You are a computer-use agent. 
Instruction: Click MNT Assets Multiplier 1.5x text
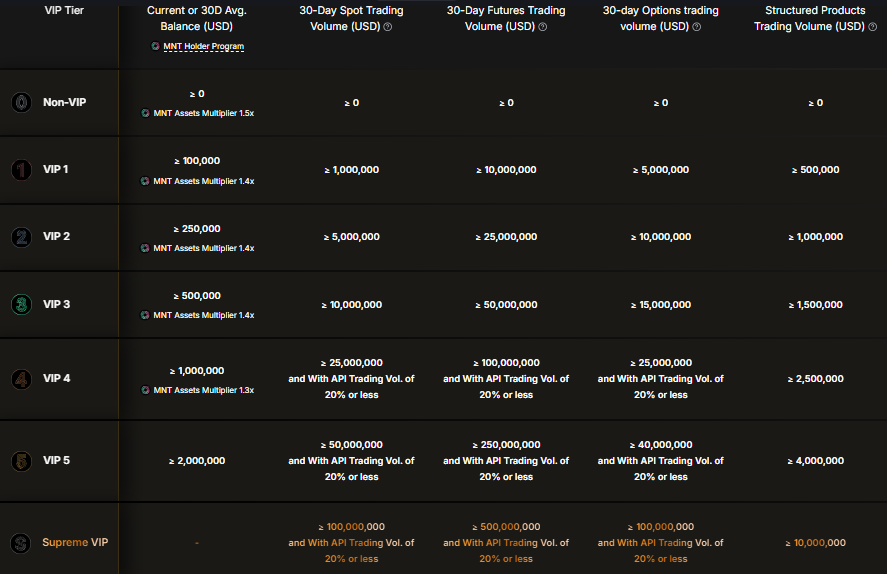[204, 113]
